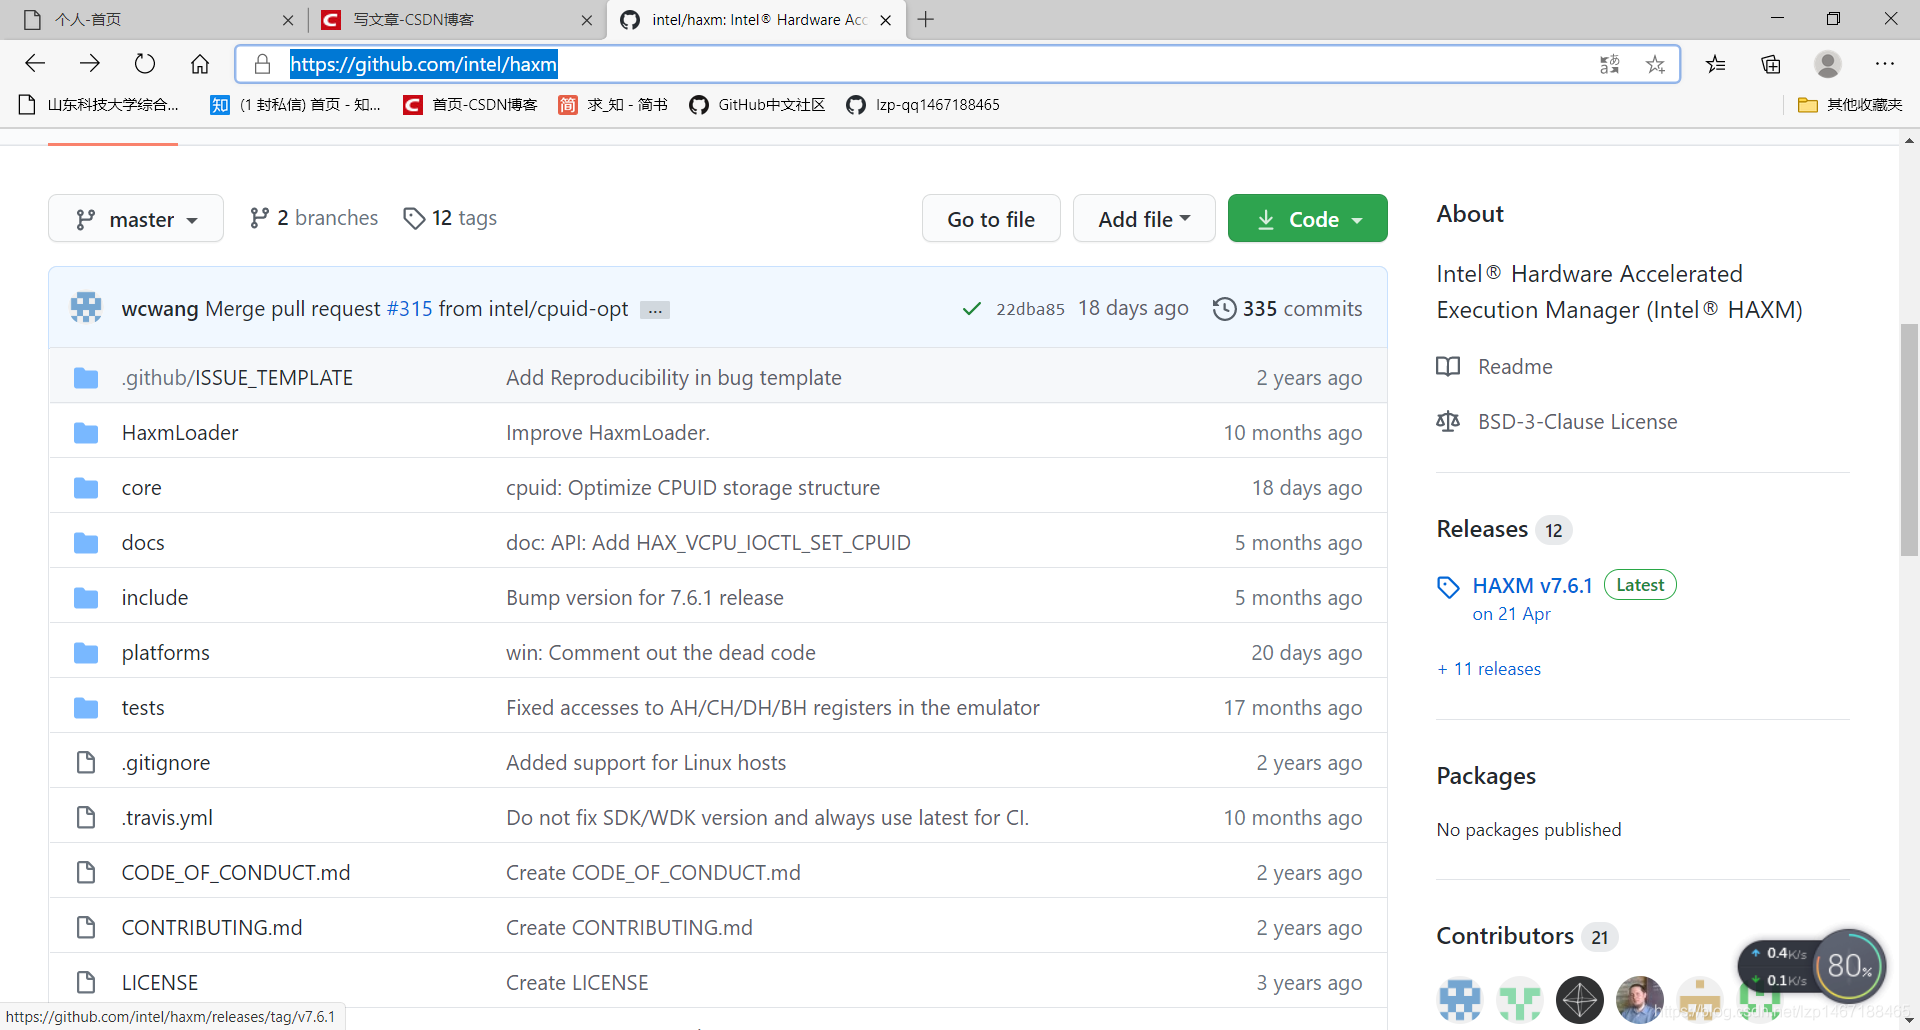Open the green Code dropdown

[1307, 219]
